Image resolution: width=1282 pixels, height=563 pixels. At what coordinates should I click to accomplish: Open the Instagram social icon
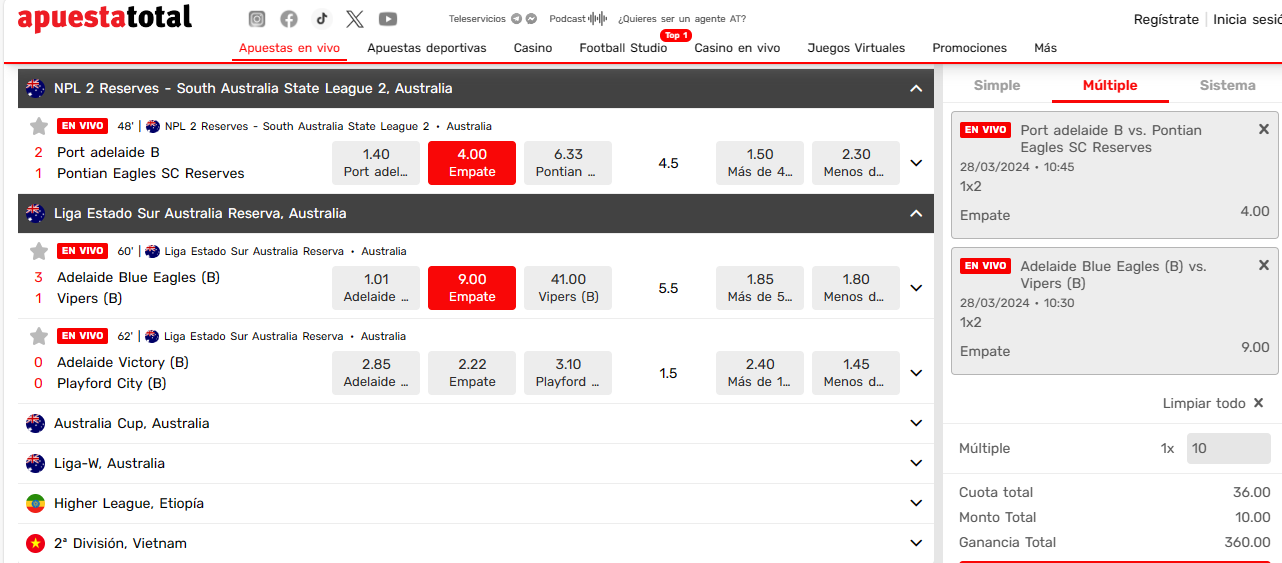coord(257,19)
